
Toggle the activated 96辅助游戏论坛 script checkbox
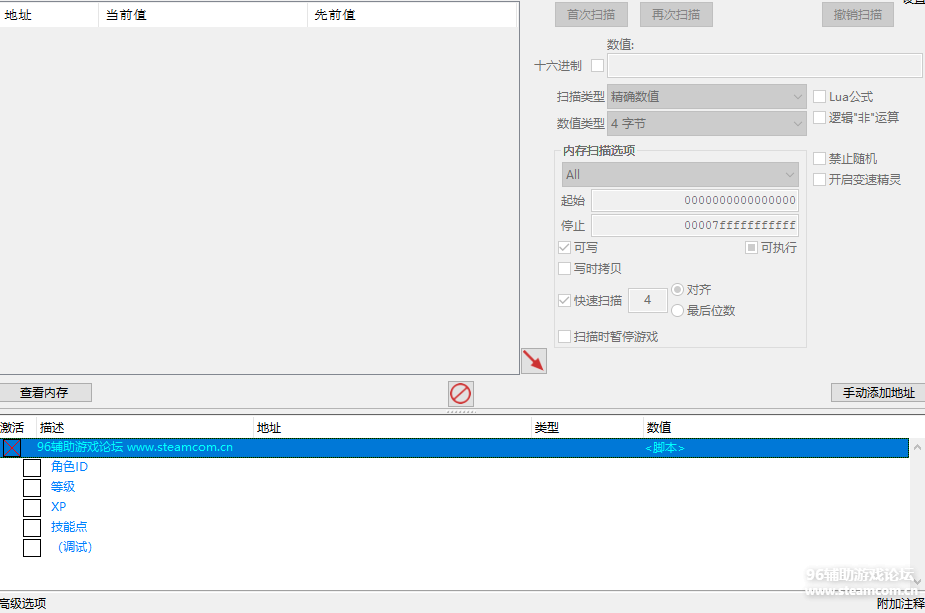(12, 448)
